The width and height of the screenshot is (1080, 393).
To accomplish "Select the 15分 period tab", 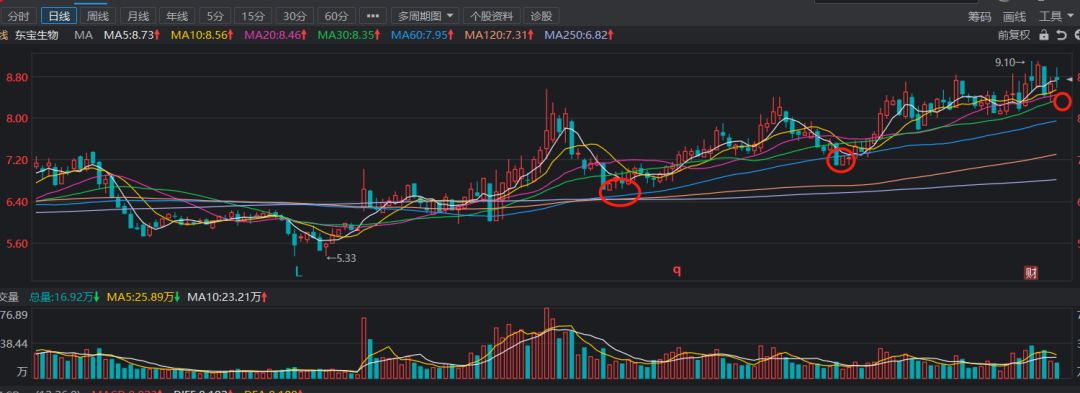I will click(253, 16).
